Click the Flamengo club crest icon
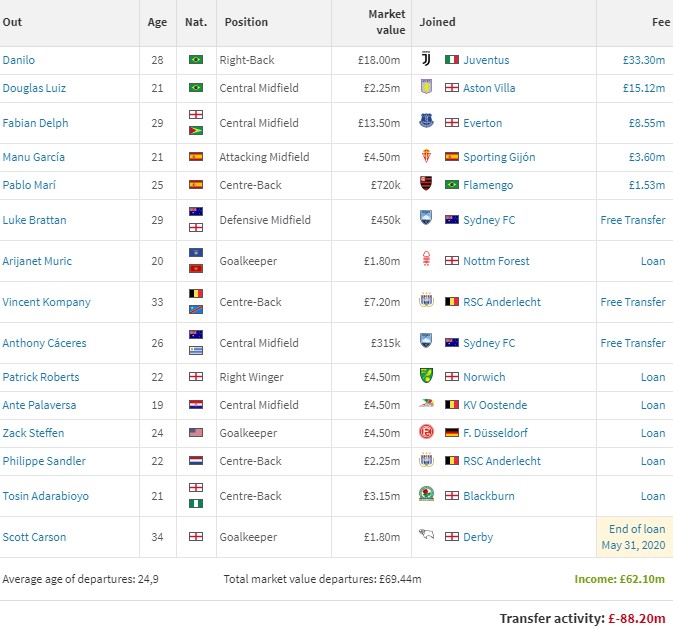Viewport: 673px width, 629px height. (x=428, y=185)
